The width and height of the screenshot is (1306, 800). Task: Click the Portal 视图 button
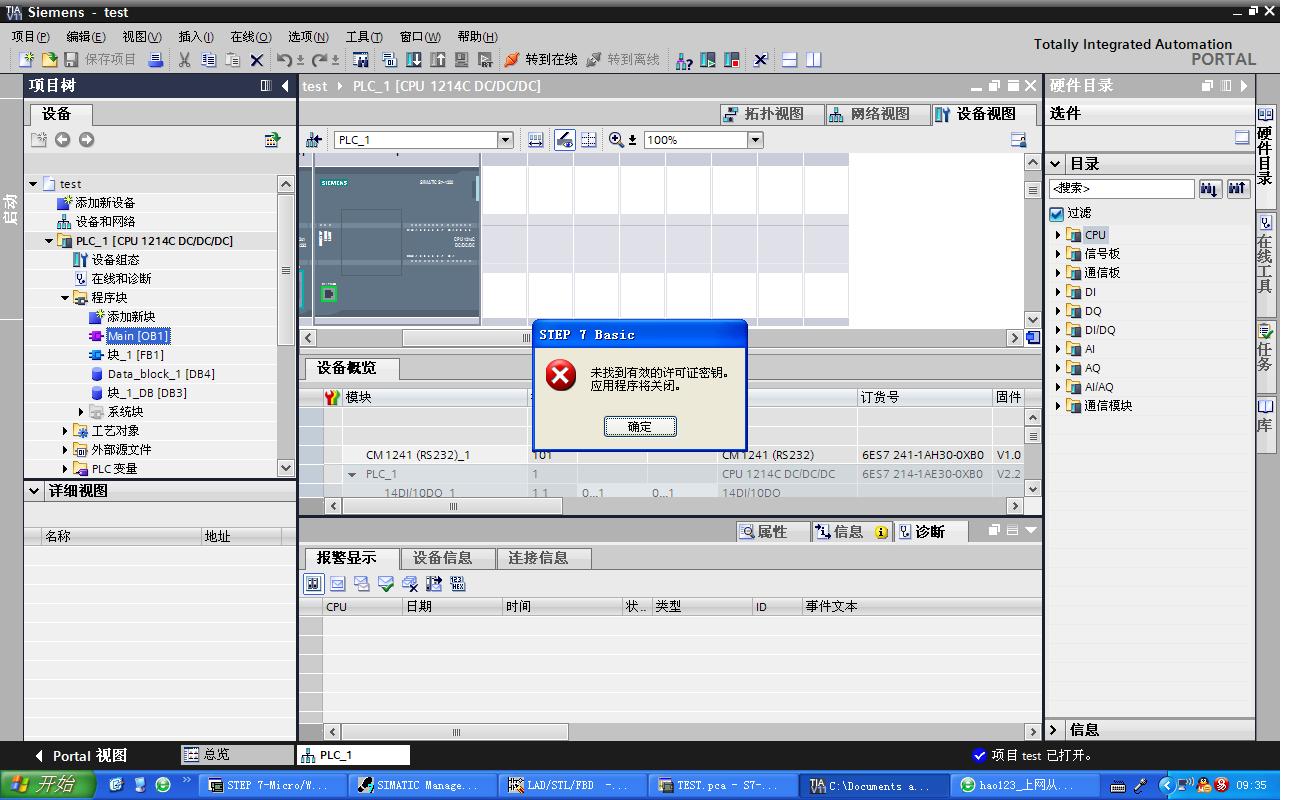coord(81,756)
